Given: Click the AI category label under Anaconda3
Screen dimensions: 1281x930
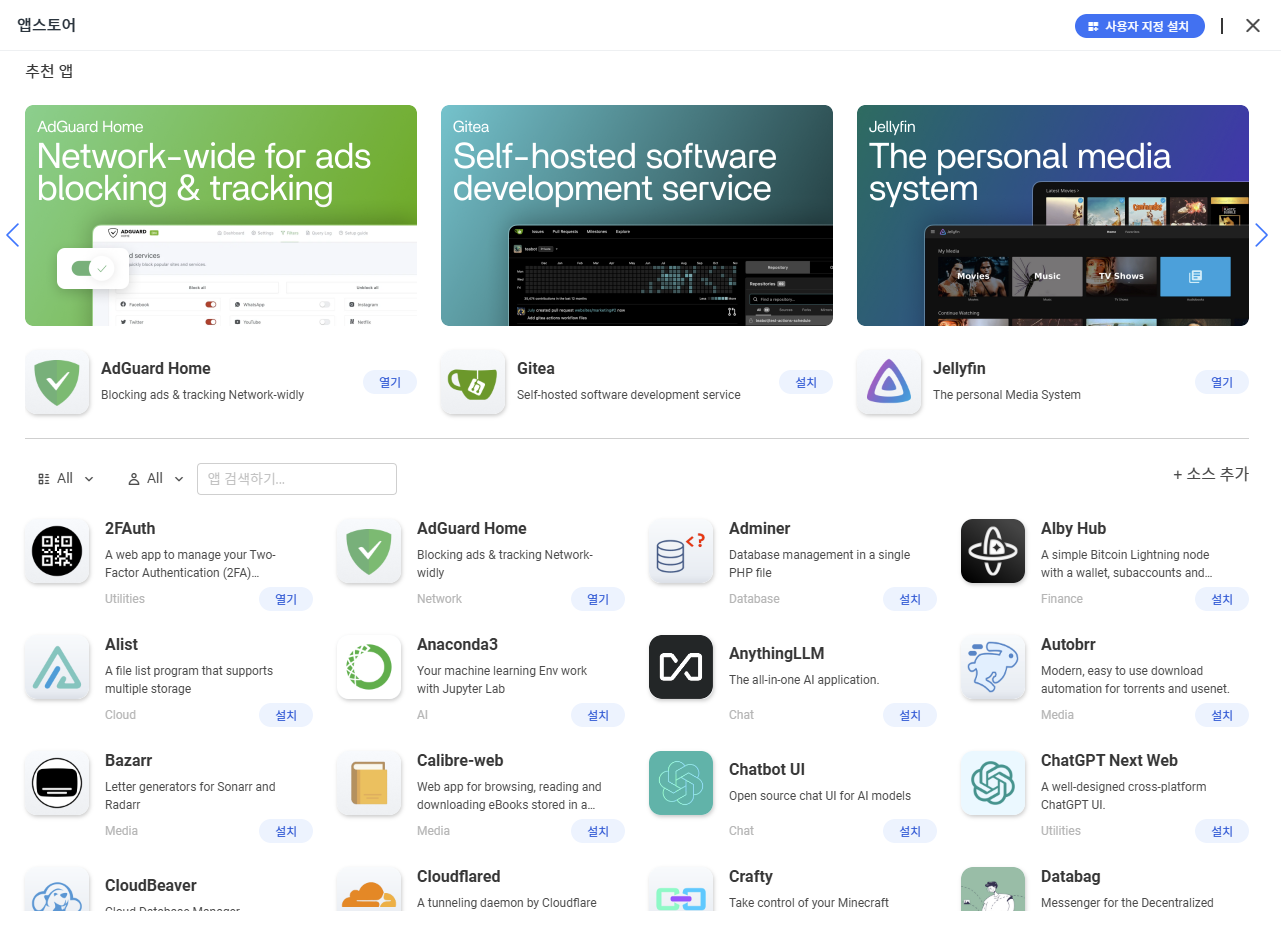Looking at the screenshot, I should point(422,715).
